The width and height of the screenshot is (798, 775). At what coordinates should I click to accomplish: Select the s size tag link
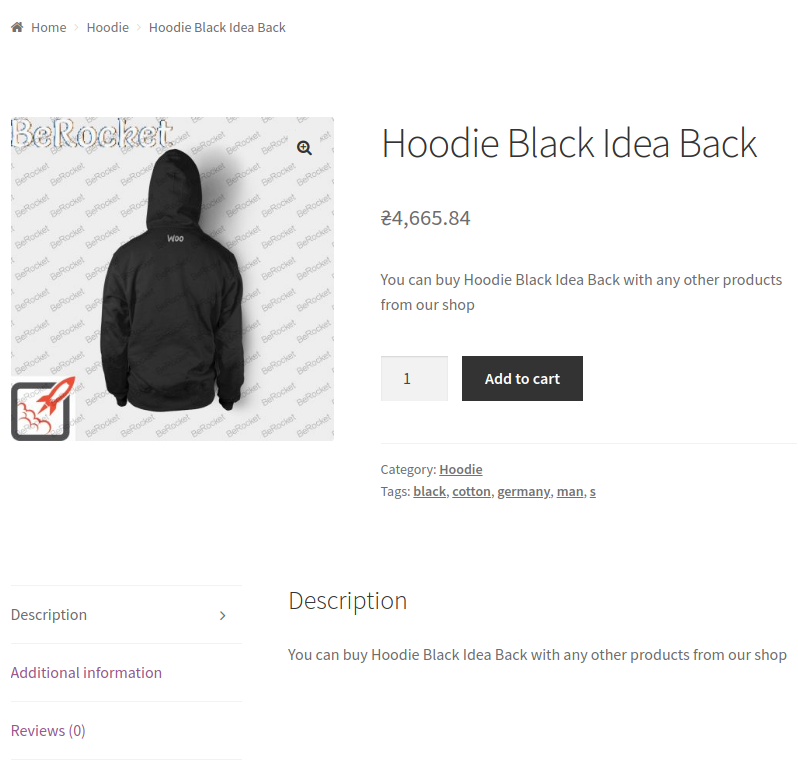point(592,492)
